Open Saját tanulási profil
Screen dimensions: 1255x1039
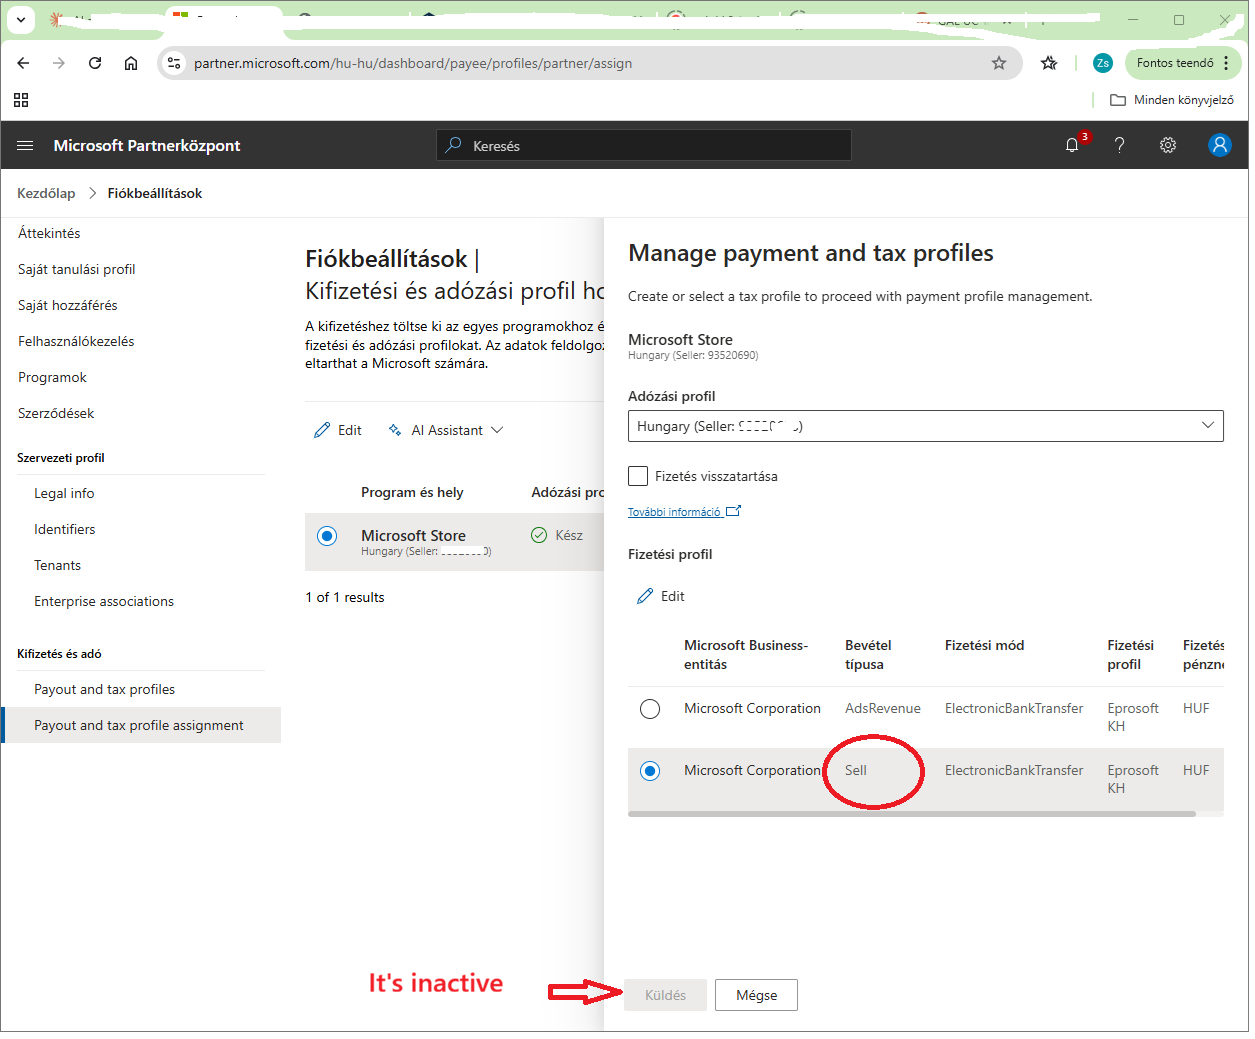76,269
